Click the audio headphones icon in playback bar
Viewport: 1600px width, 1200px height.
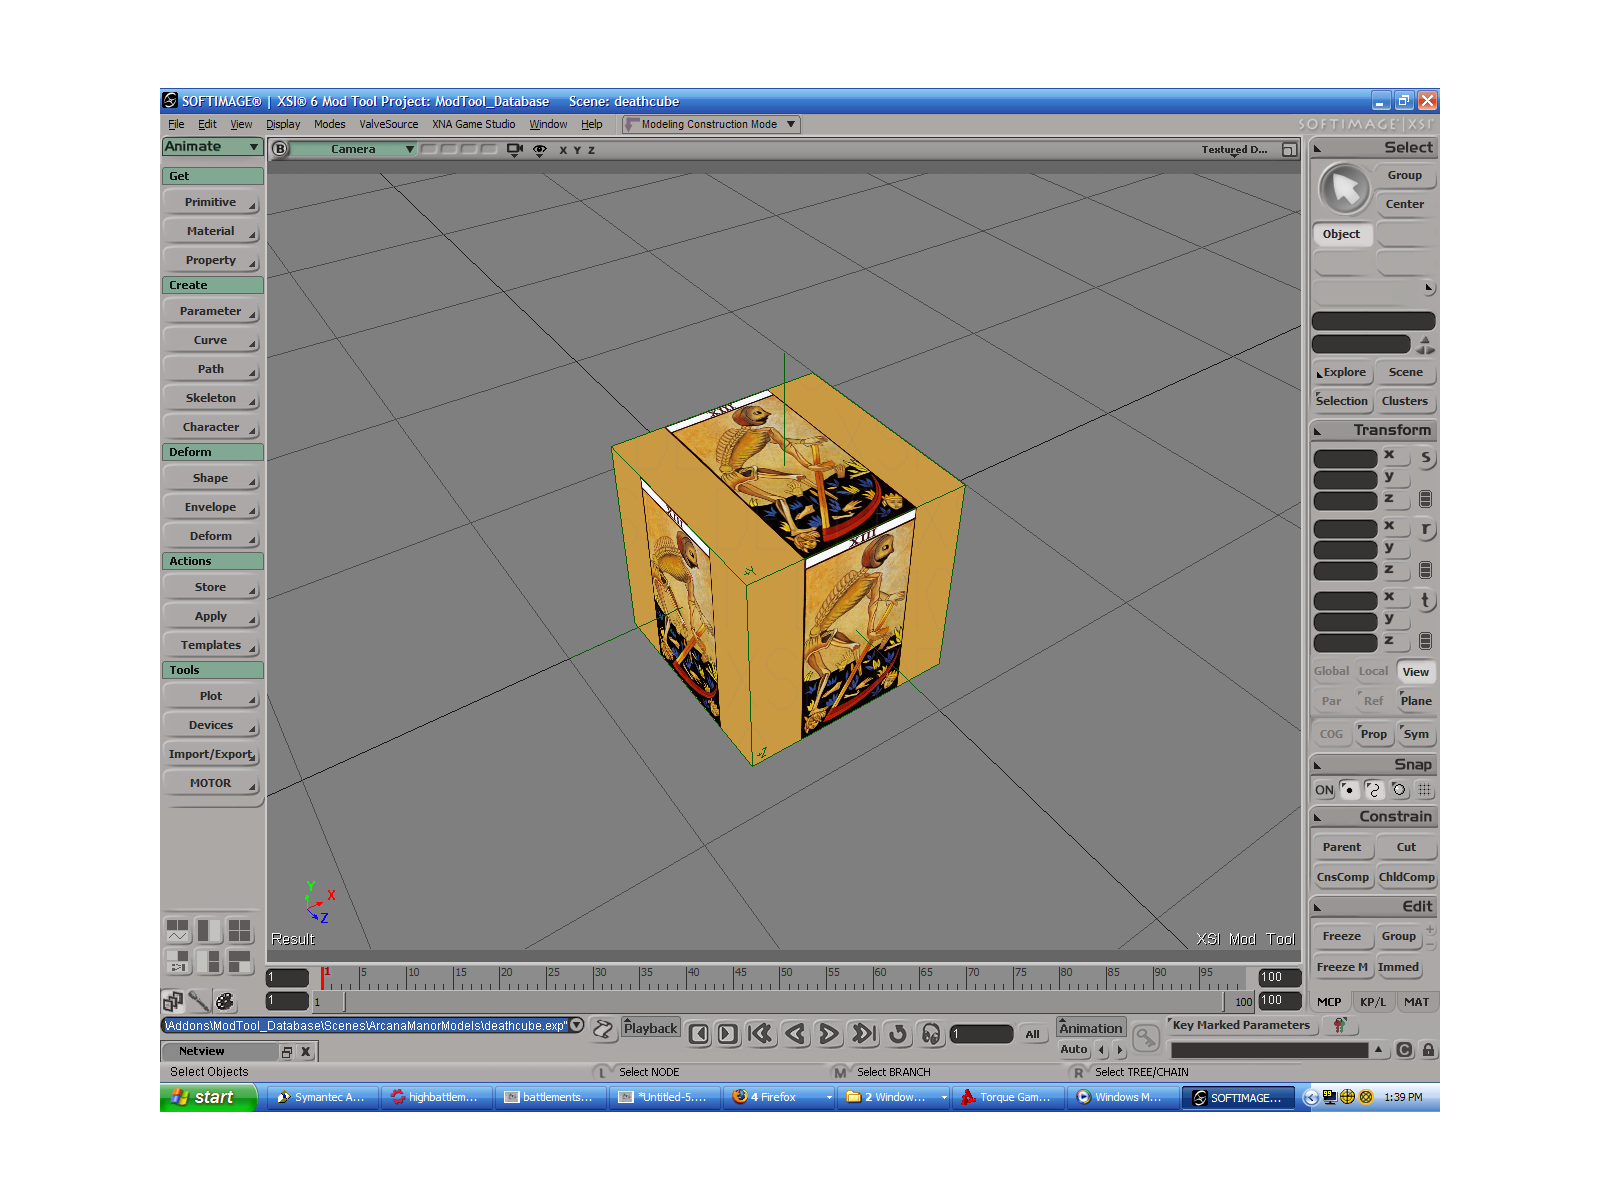point(931,1034)
